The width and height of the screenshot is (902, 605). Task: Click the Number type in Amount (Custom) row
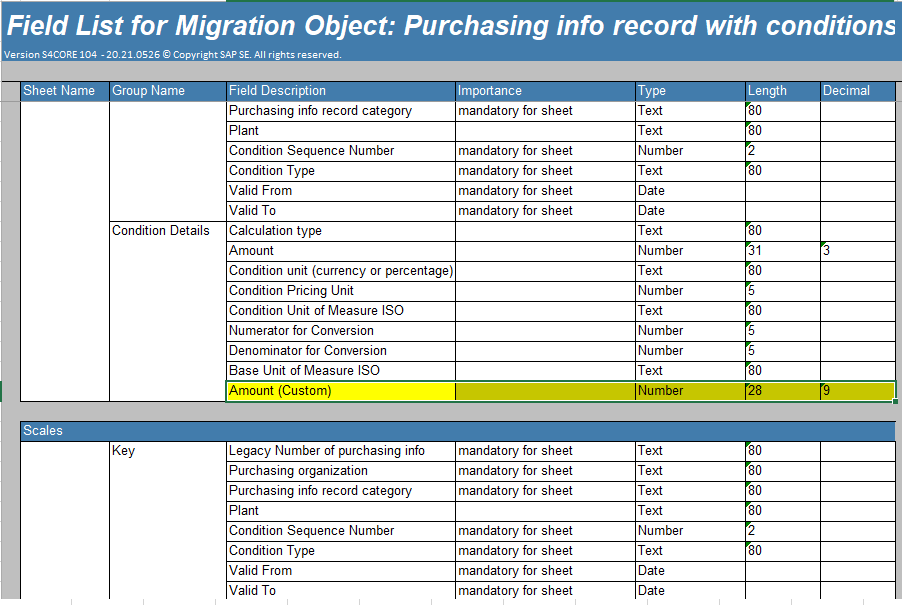[x=690, y=391]
